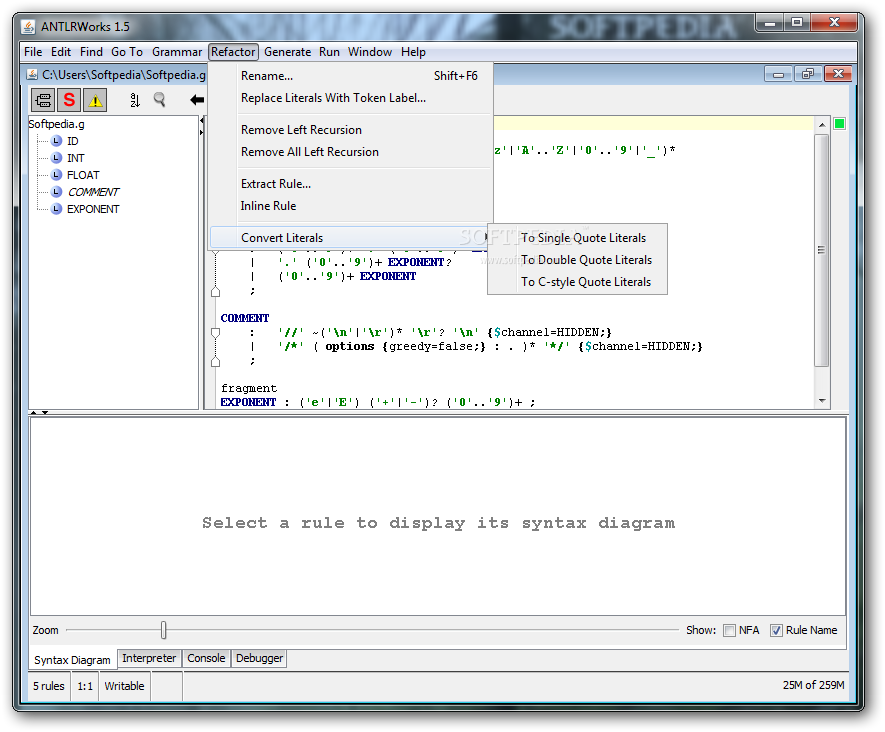Image resolution: width=885 pixels, height=732 pixels.
Task: Click the 5 rules status entry
Action: click(x=49, y=686)
